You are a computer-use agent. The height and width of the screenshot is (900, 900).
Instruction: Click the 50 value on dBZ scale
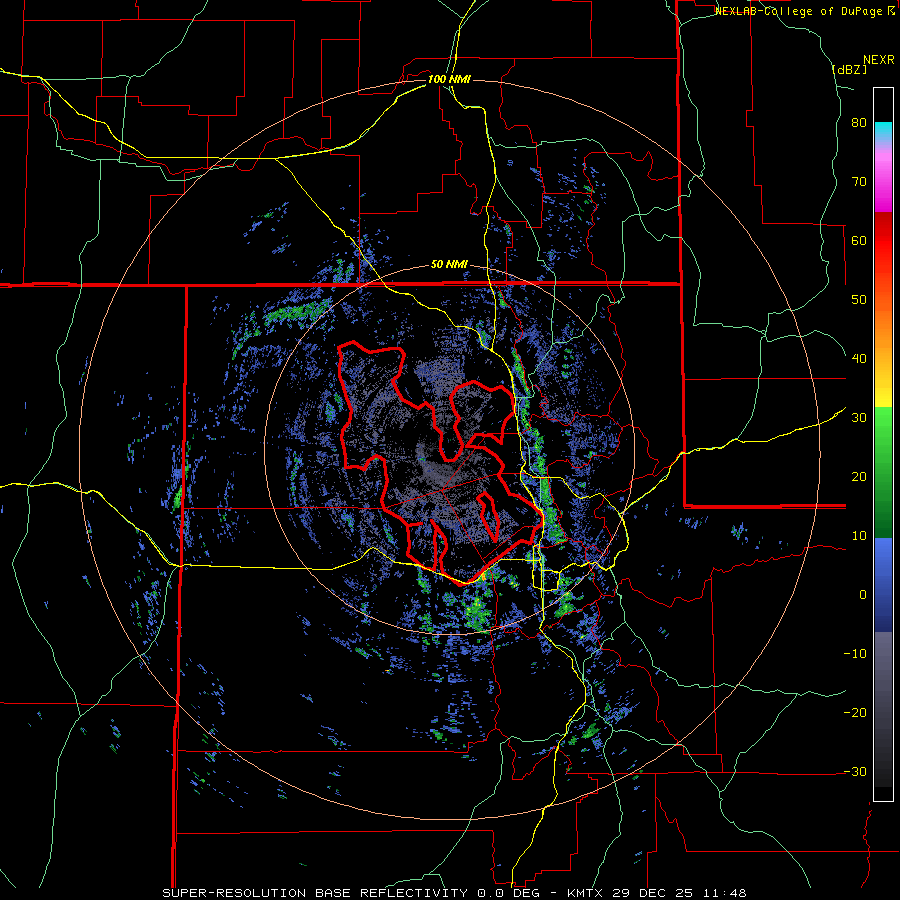(859, 300)
